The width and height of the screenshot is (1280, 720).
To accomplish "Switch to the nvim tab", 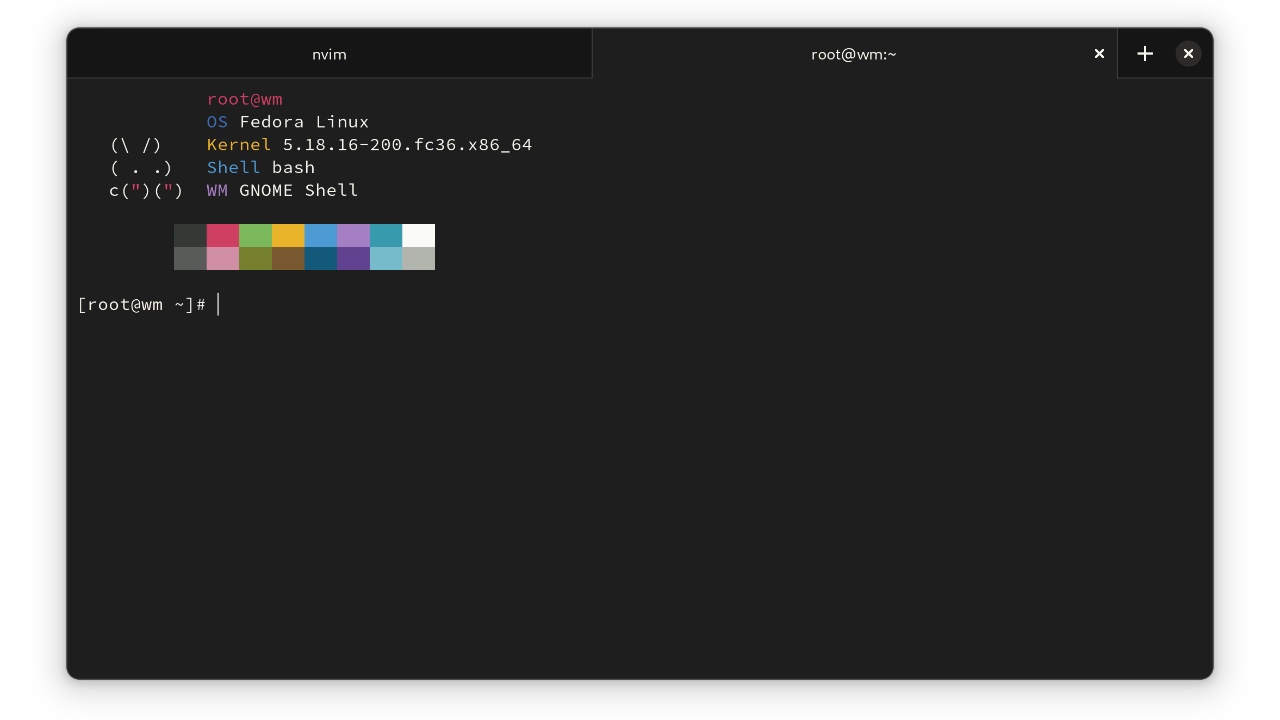I will [329, 54].
